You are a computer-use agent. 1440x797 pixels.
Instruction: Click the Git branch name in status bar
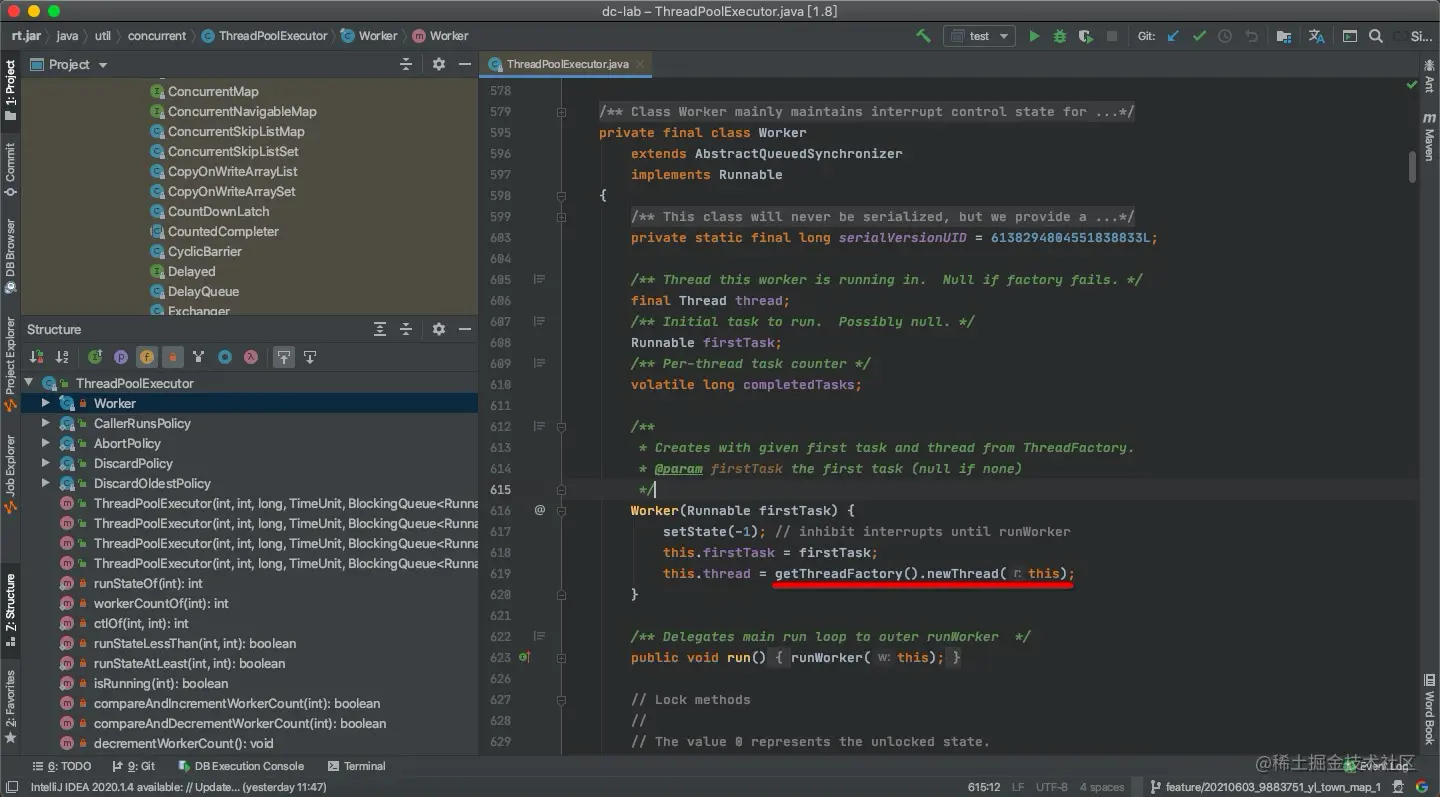1272,787
